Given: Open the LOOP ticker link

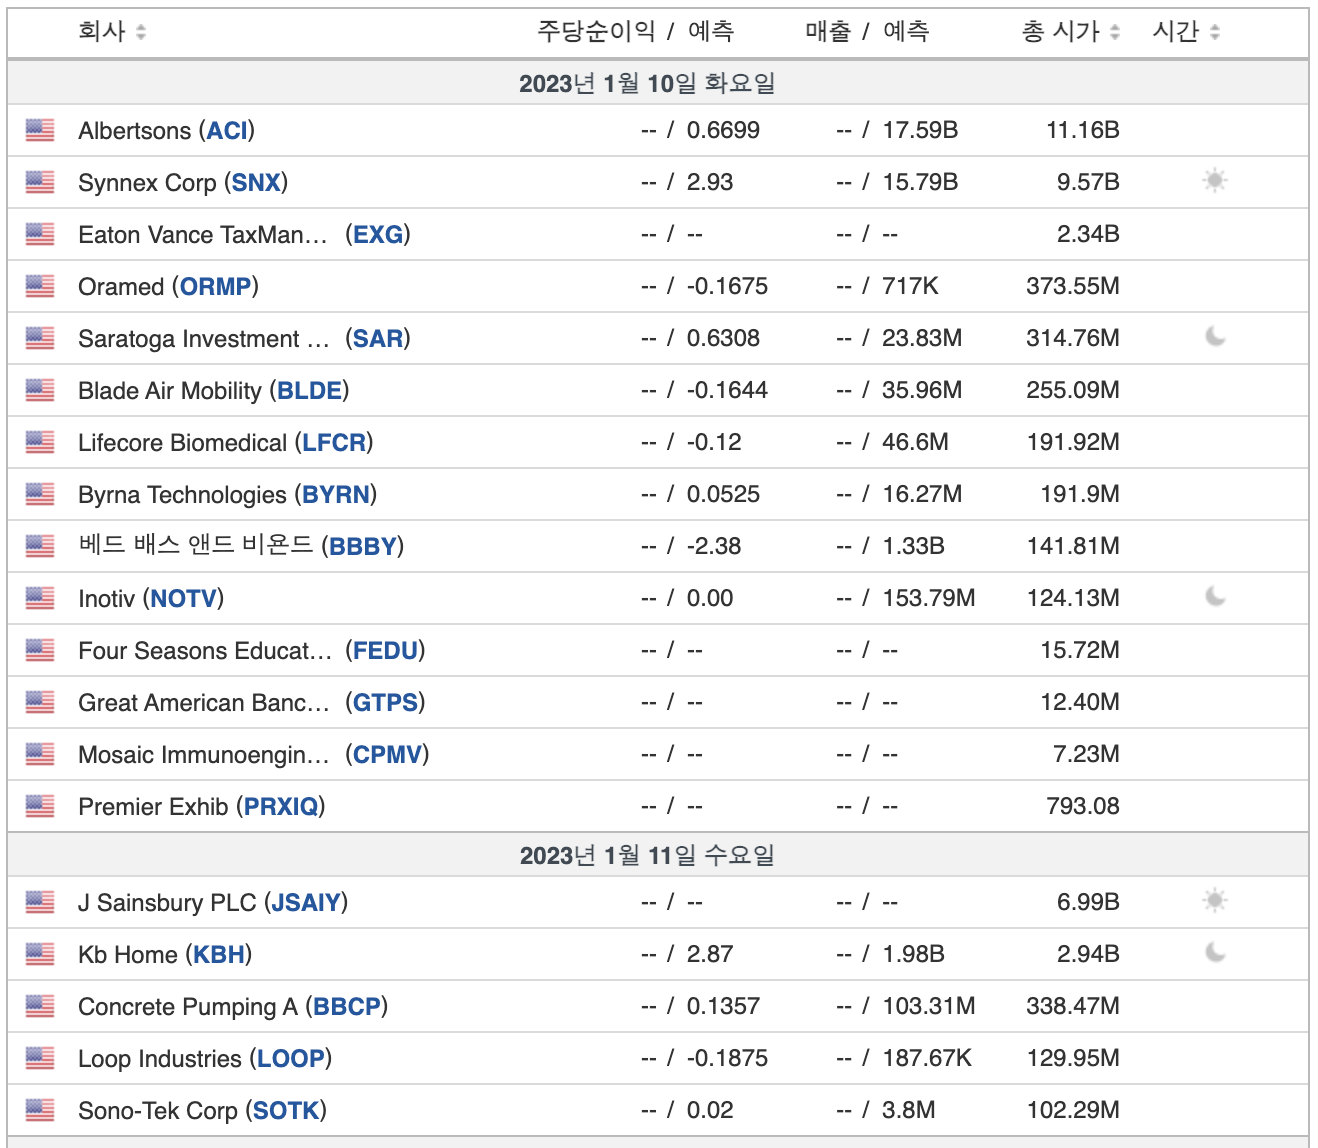Looking at the screenshot, I should tap(291, 1059).
